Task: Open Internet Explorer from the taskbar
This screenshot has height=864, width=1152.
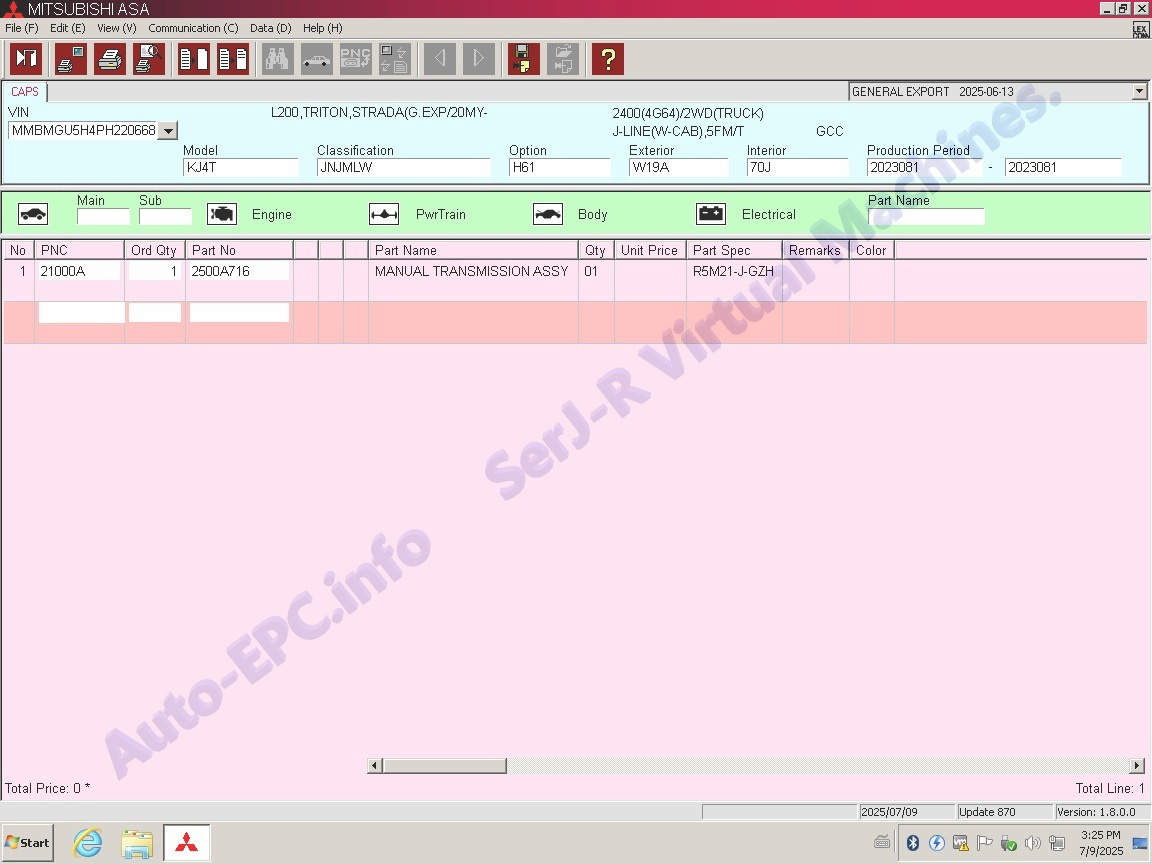Action: tap(88, 843)
